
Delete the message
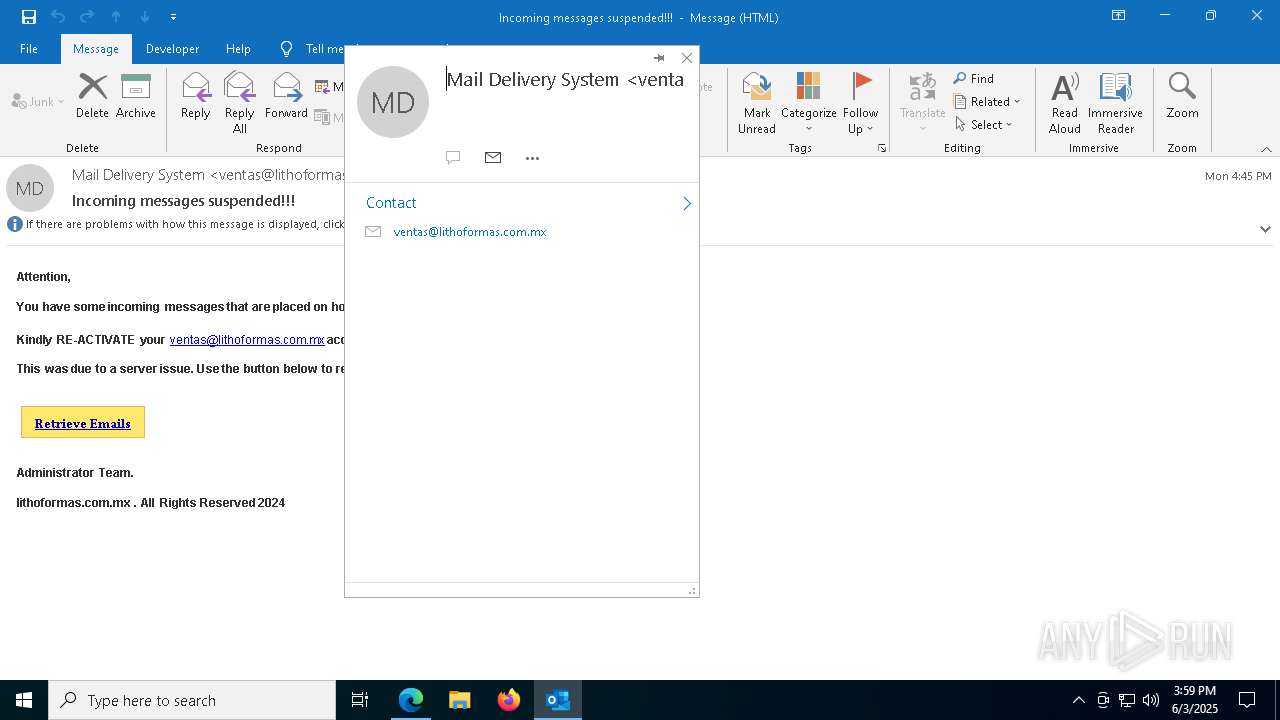pos(92,96)
